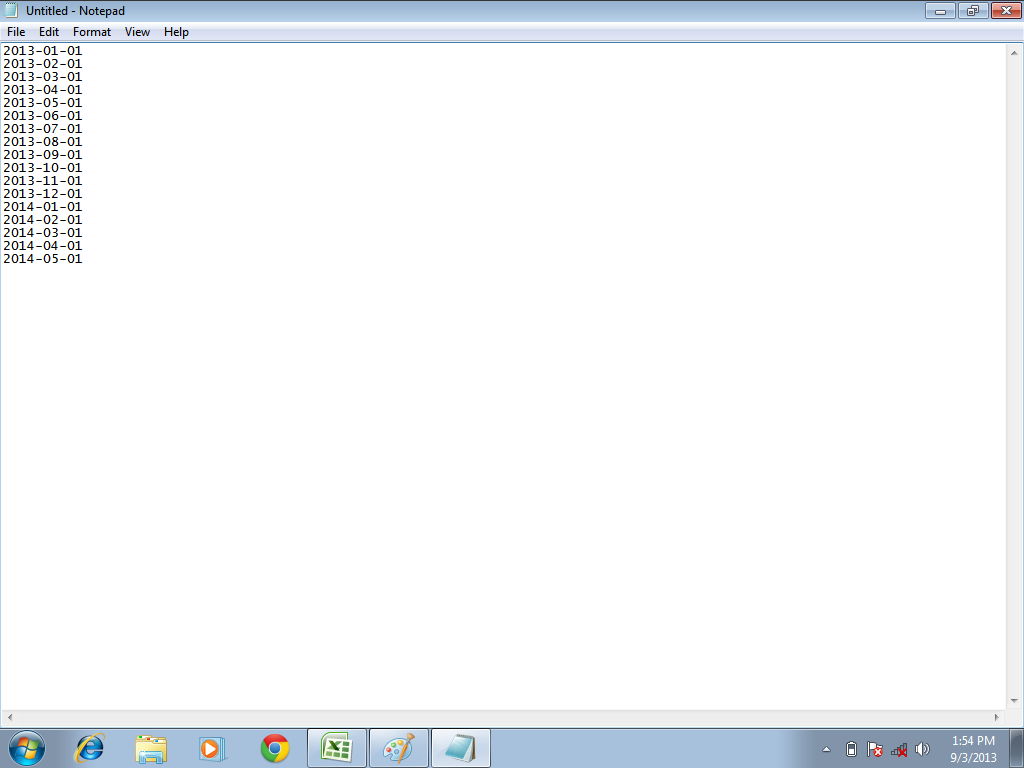
Task: Open the Action Center flag icon
Action: click(874, 749)
